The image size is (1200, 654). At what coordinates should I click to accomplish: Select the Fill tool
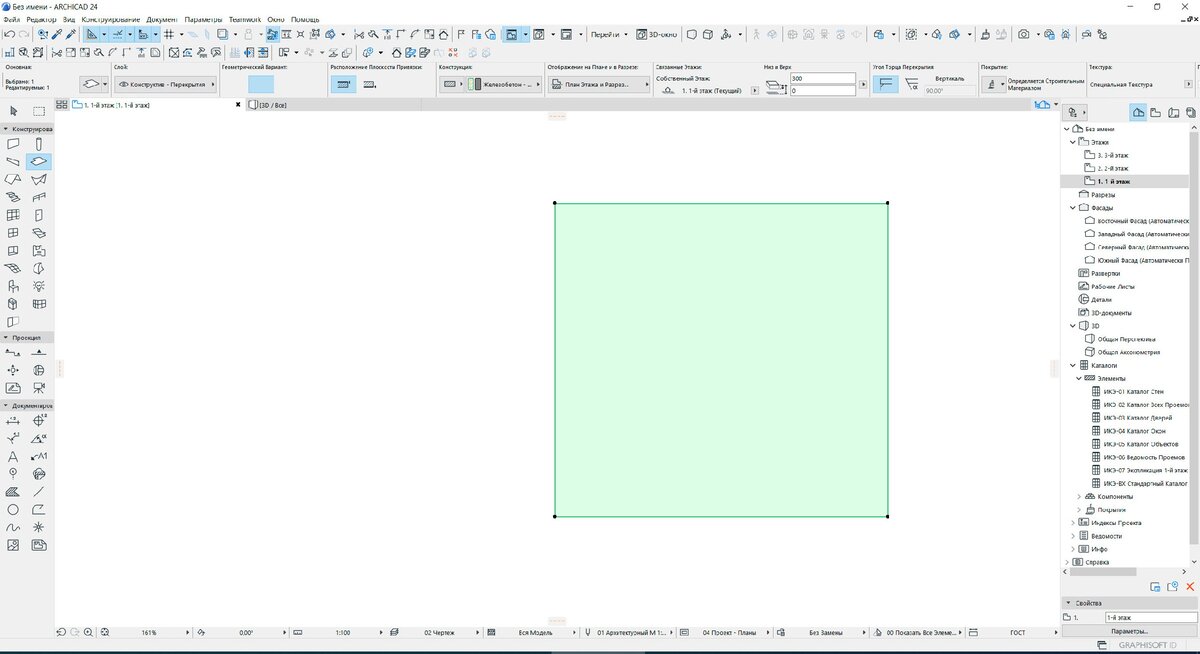13,491
